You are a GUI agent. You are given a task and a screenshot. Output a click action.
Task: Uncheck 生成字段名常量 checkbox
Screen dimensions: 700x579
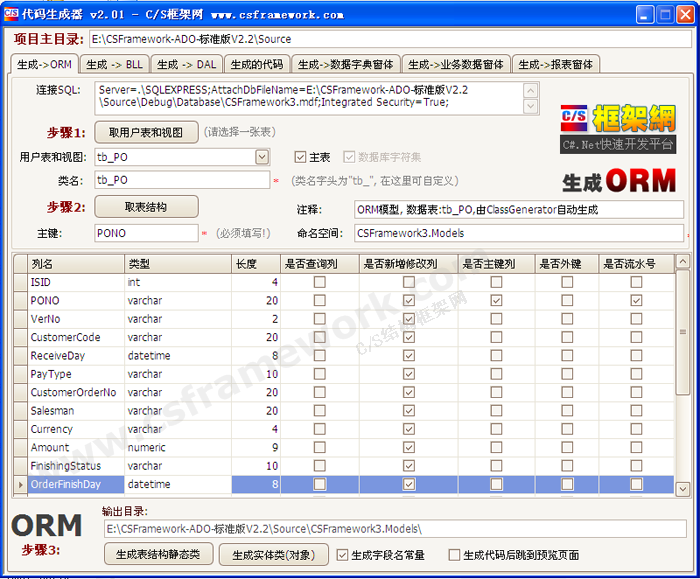(342, 555)
